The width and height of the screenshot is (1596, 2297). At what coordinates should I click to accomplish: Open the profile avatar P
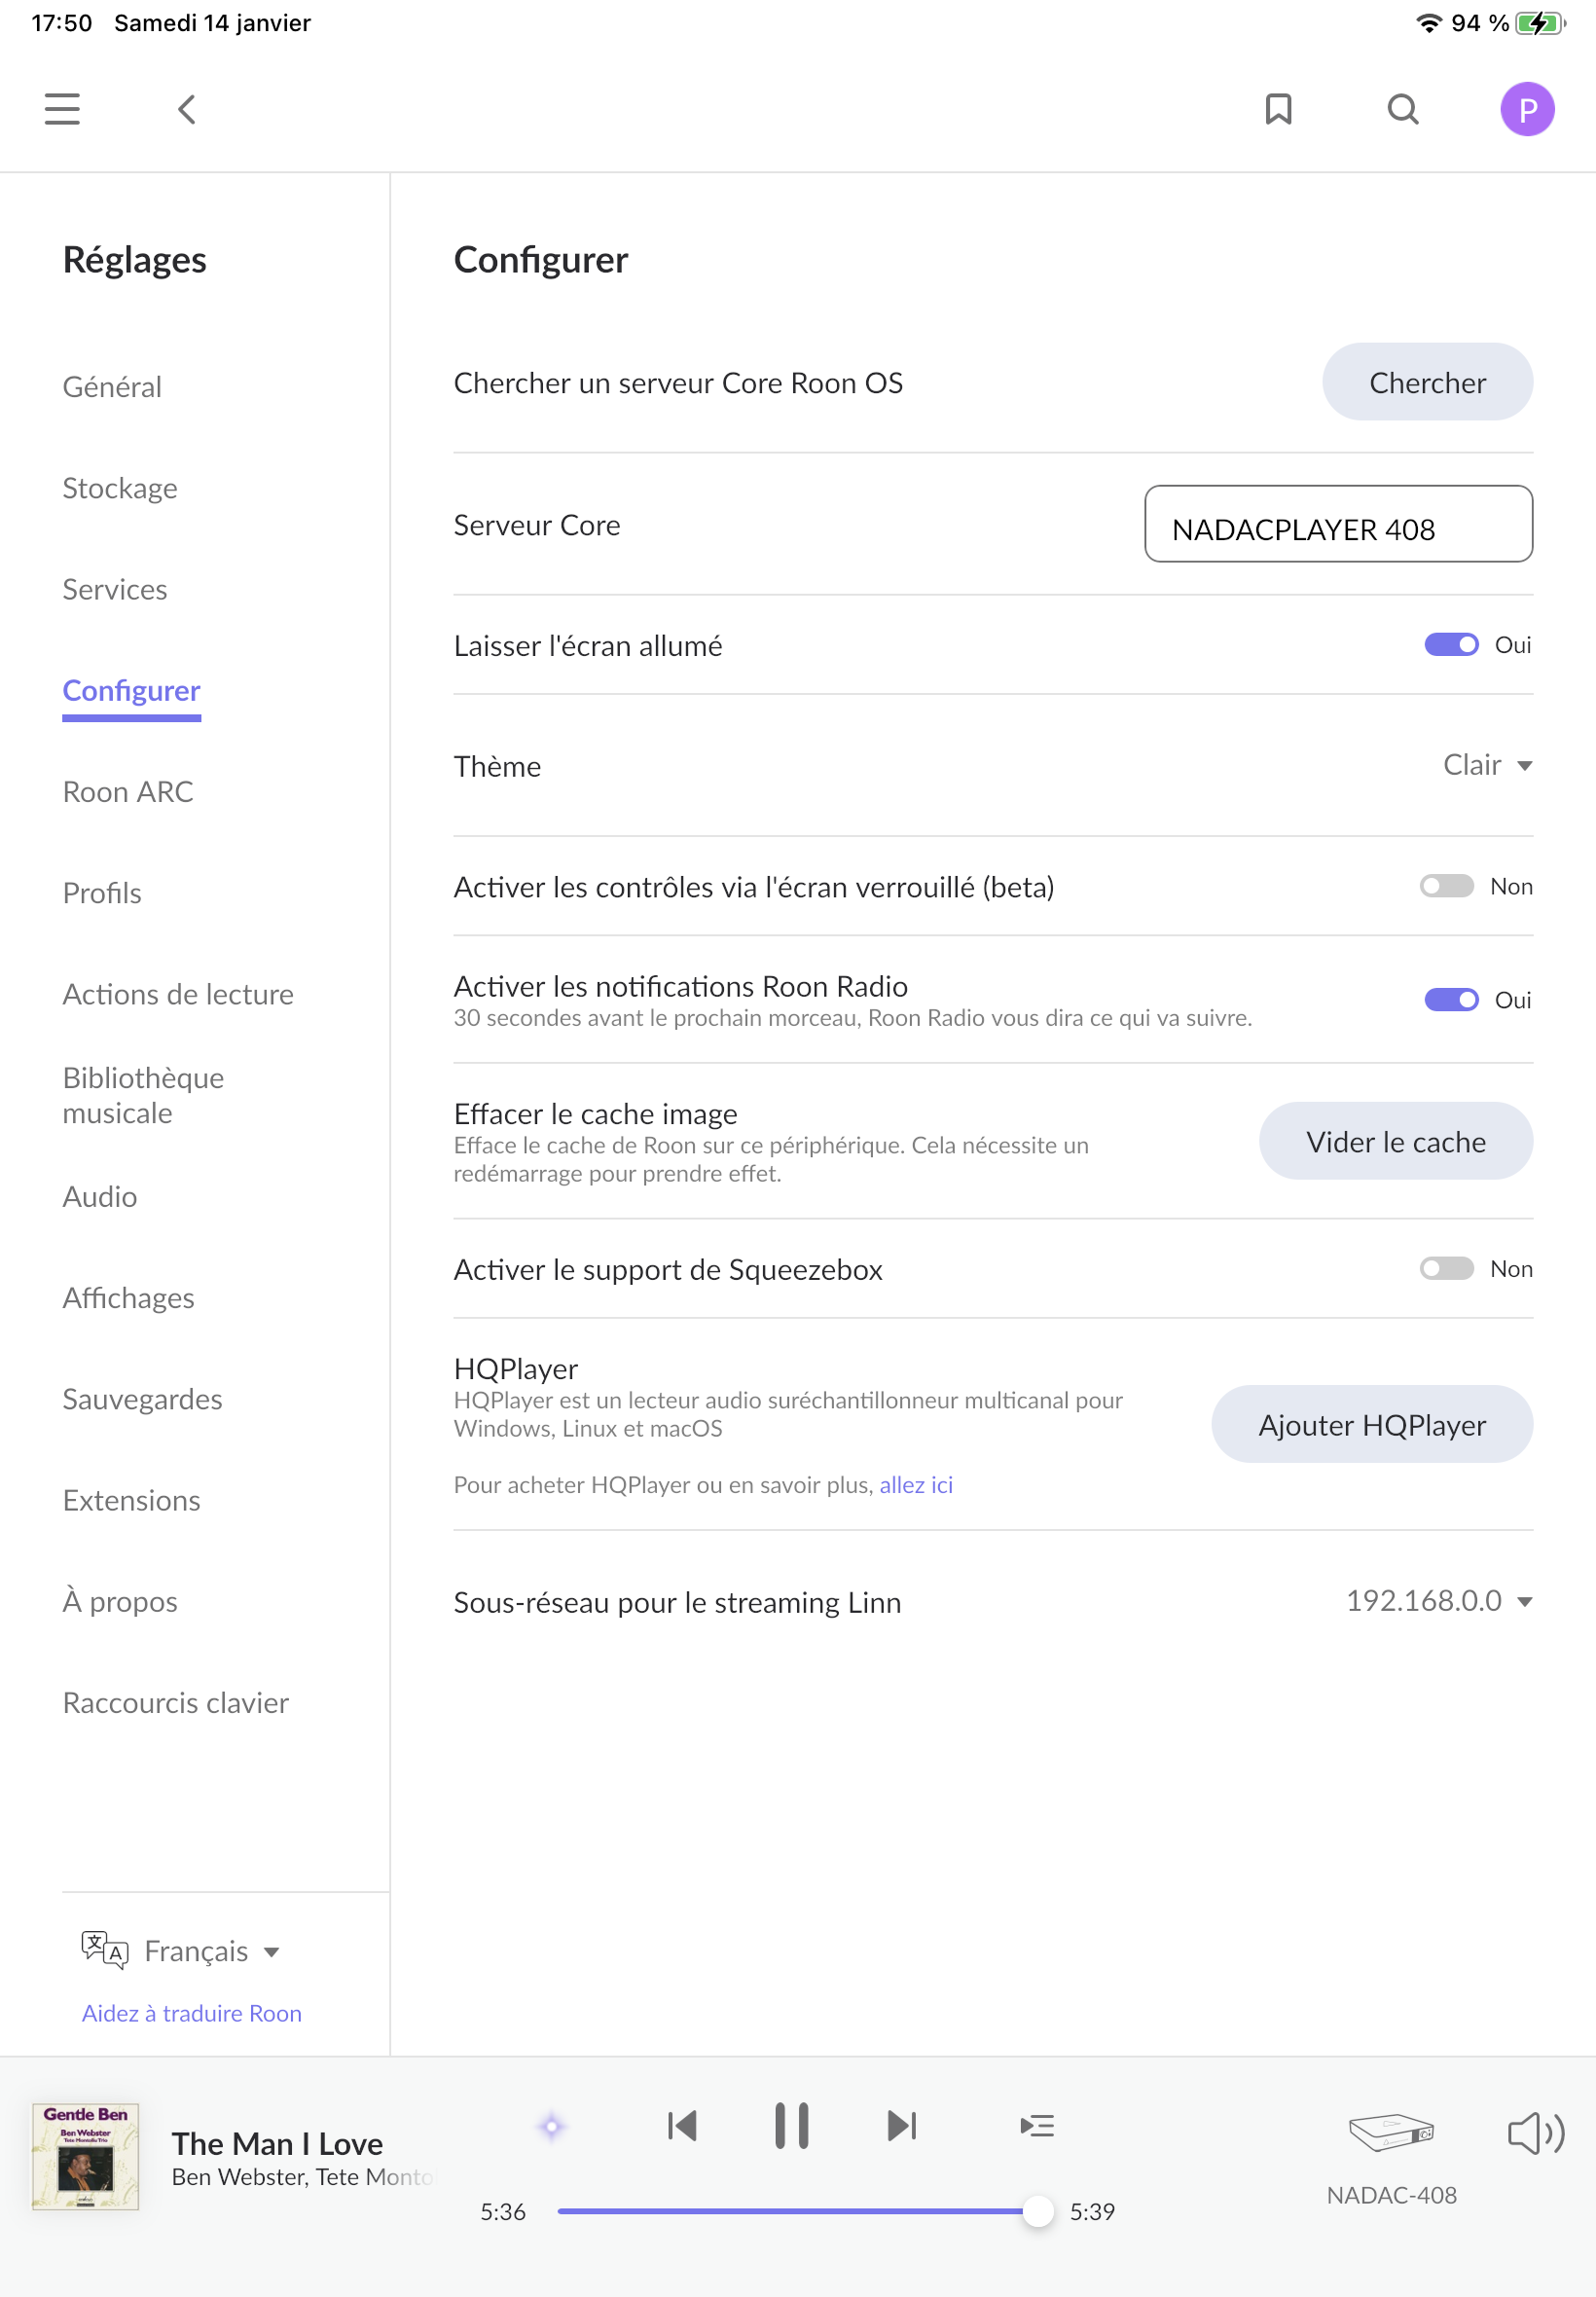(x=1526, y=109)
